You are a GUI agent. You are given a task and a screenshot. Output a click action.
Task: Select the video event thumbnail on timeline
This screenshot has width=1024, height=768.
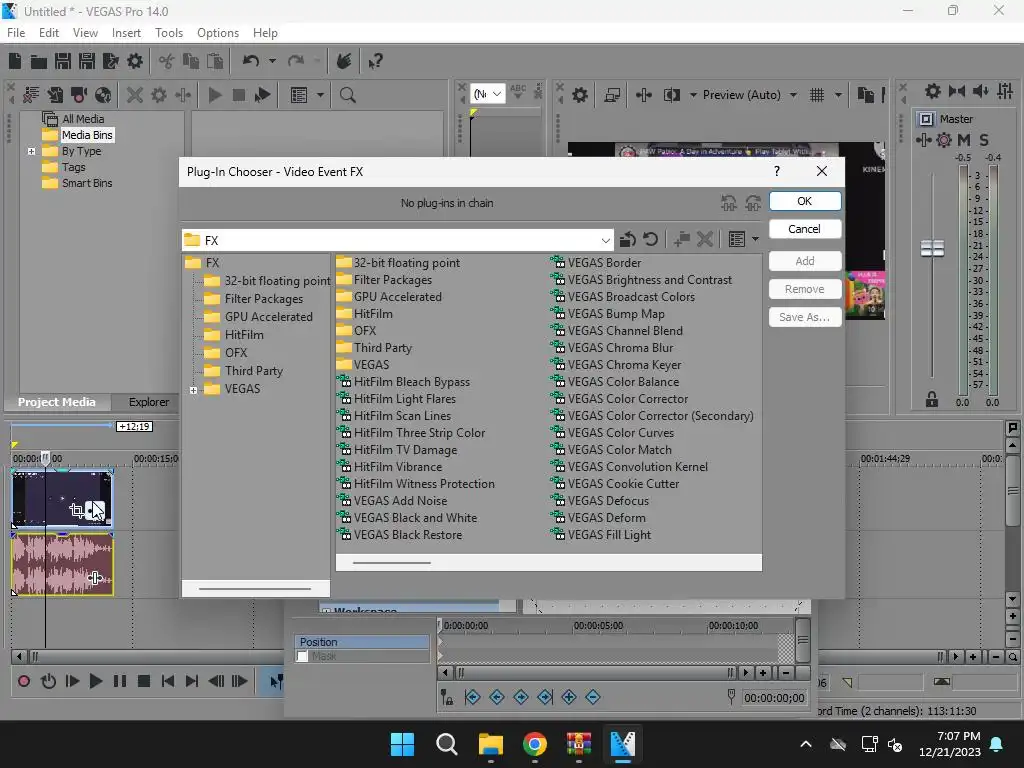[x=62, y=498]
